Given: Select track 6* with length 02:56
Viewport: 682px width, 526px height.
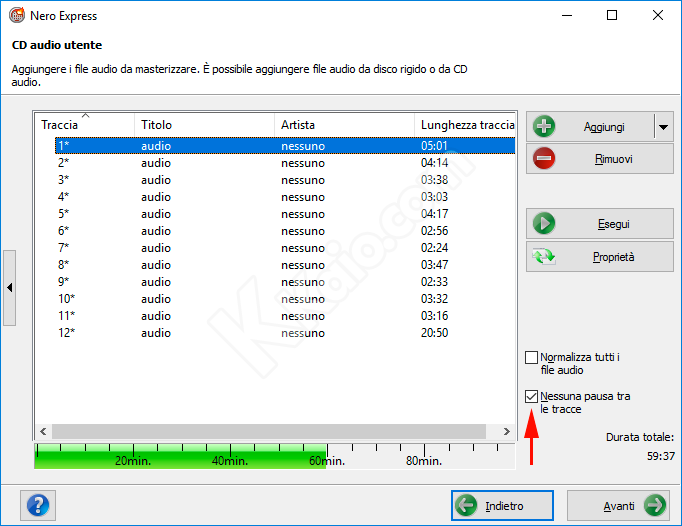Looking at the screenshot, I should [285, 231].
